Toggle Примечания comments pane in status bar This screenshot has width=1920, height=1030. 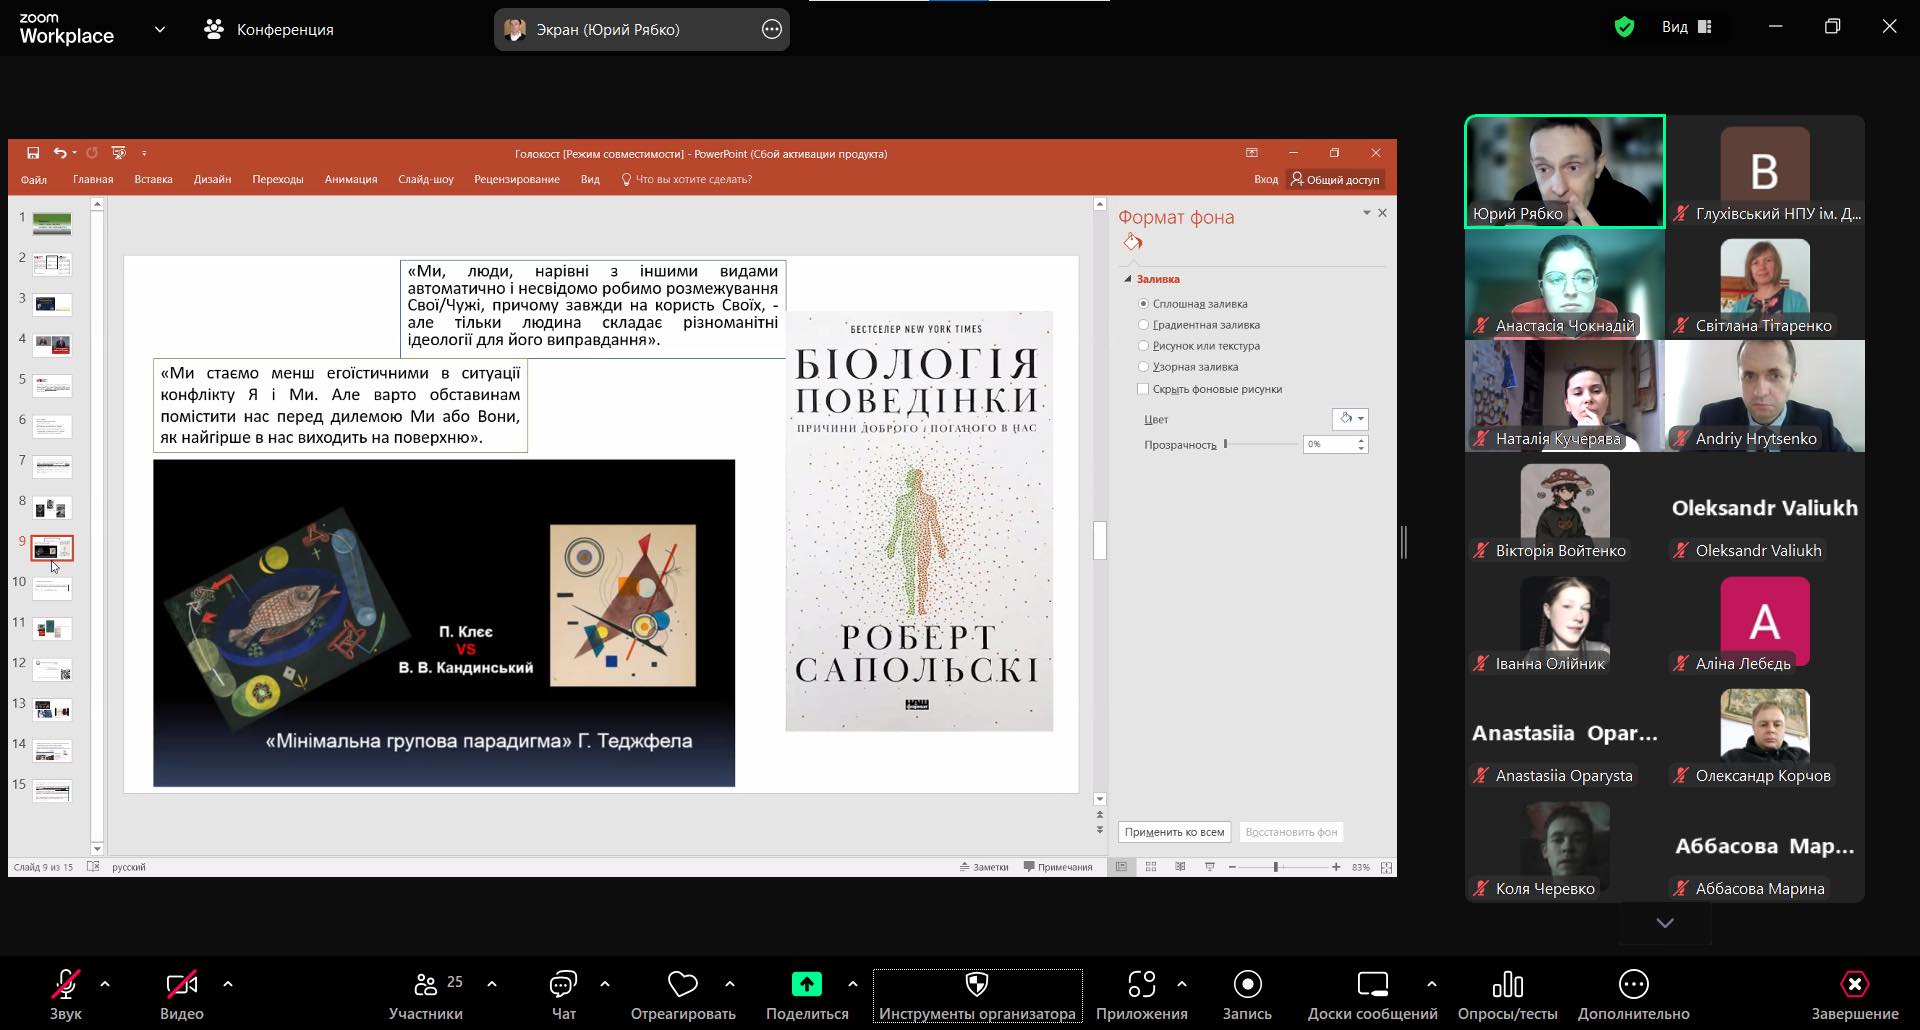pyautogui.click(x=1058, y=867)
